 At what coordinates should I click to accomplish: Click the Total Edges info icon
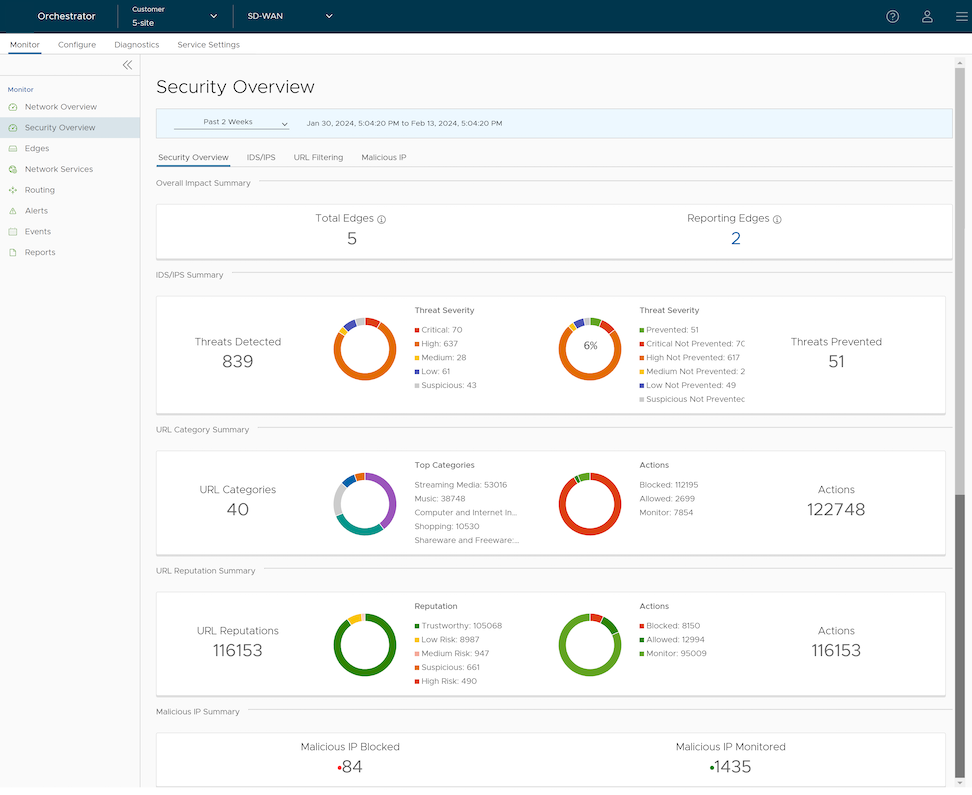click(382, 219)
